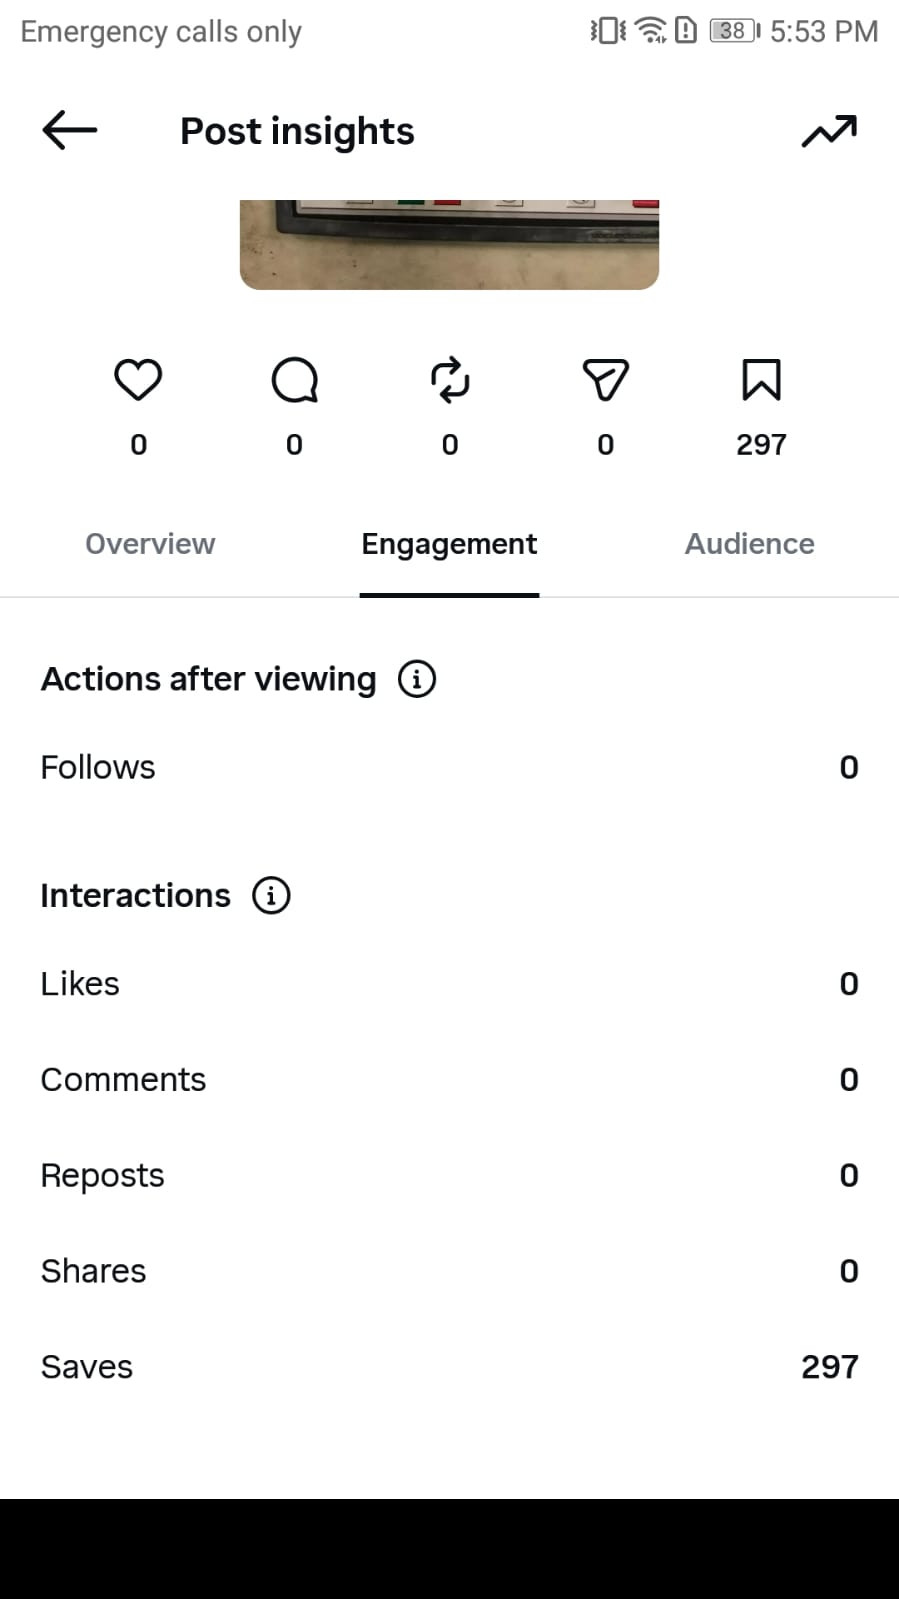Image resolution: width=899 pixels, height=1599 pixels.
Task: Tap the Likes interactions row
Action: (449, 984)
